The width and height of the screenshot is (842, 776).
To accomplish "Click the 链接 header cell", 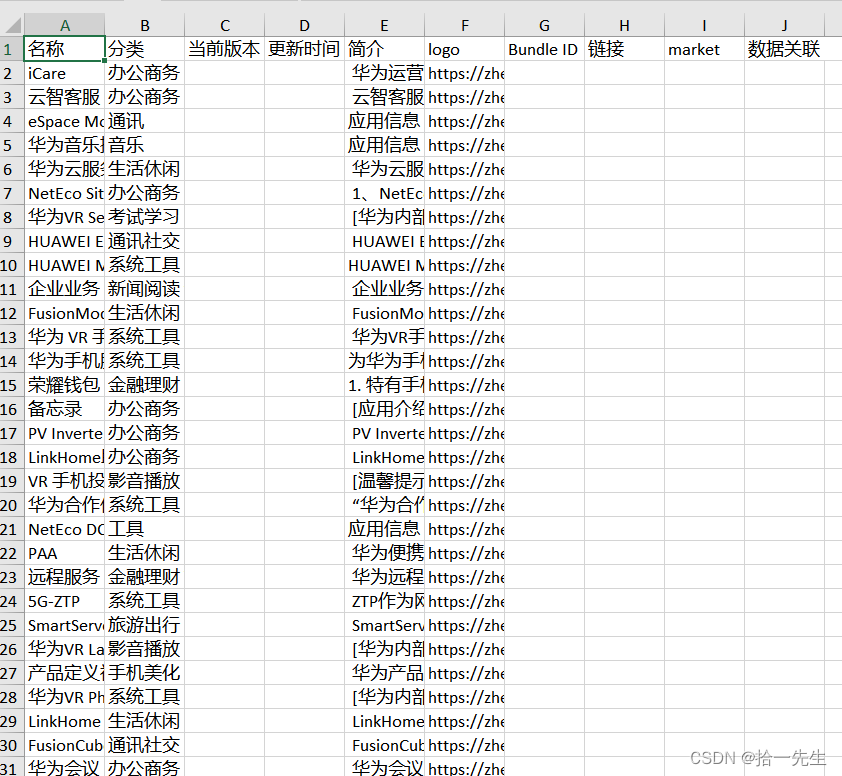I will [x=625, y=49].
